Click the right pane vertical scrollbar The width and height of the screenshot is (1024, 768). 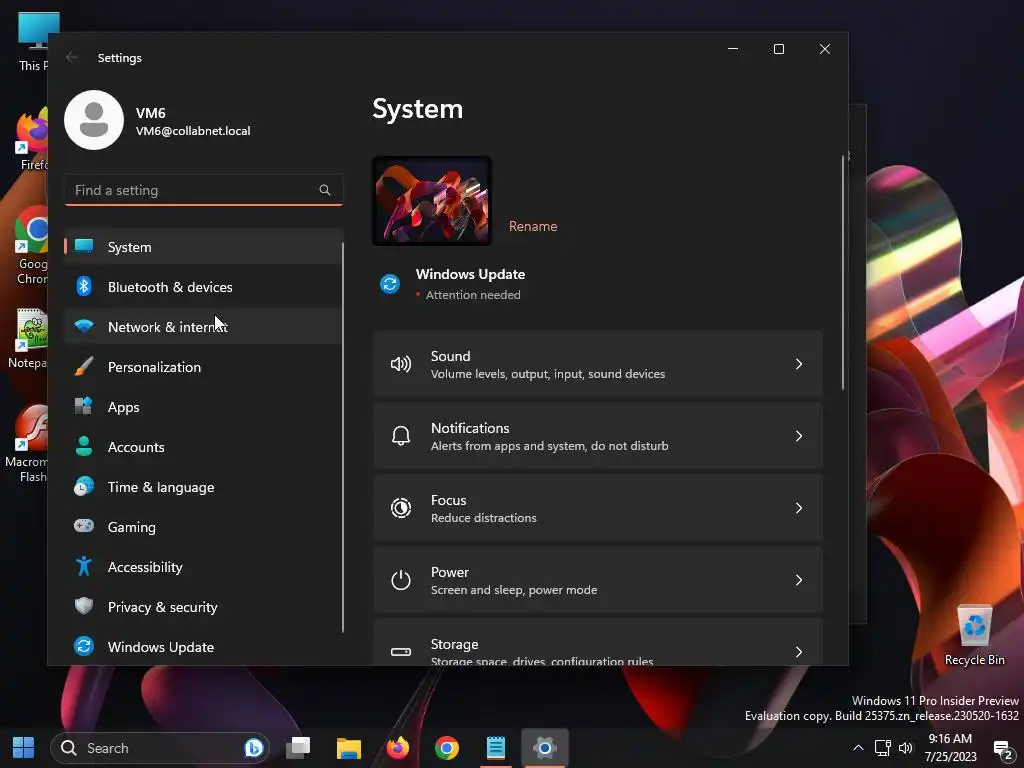coord(843,272)
